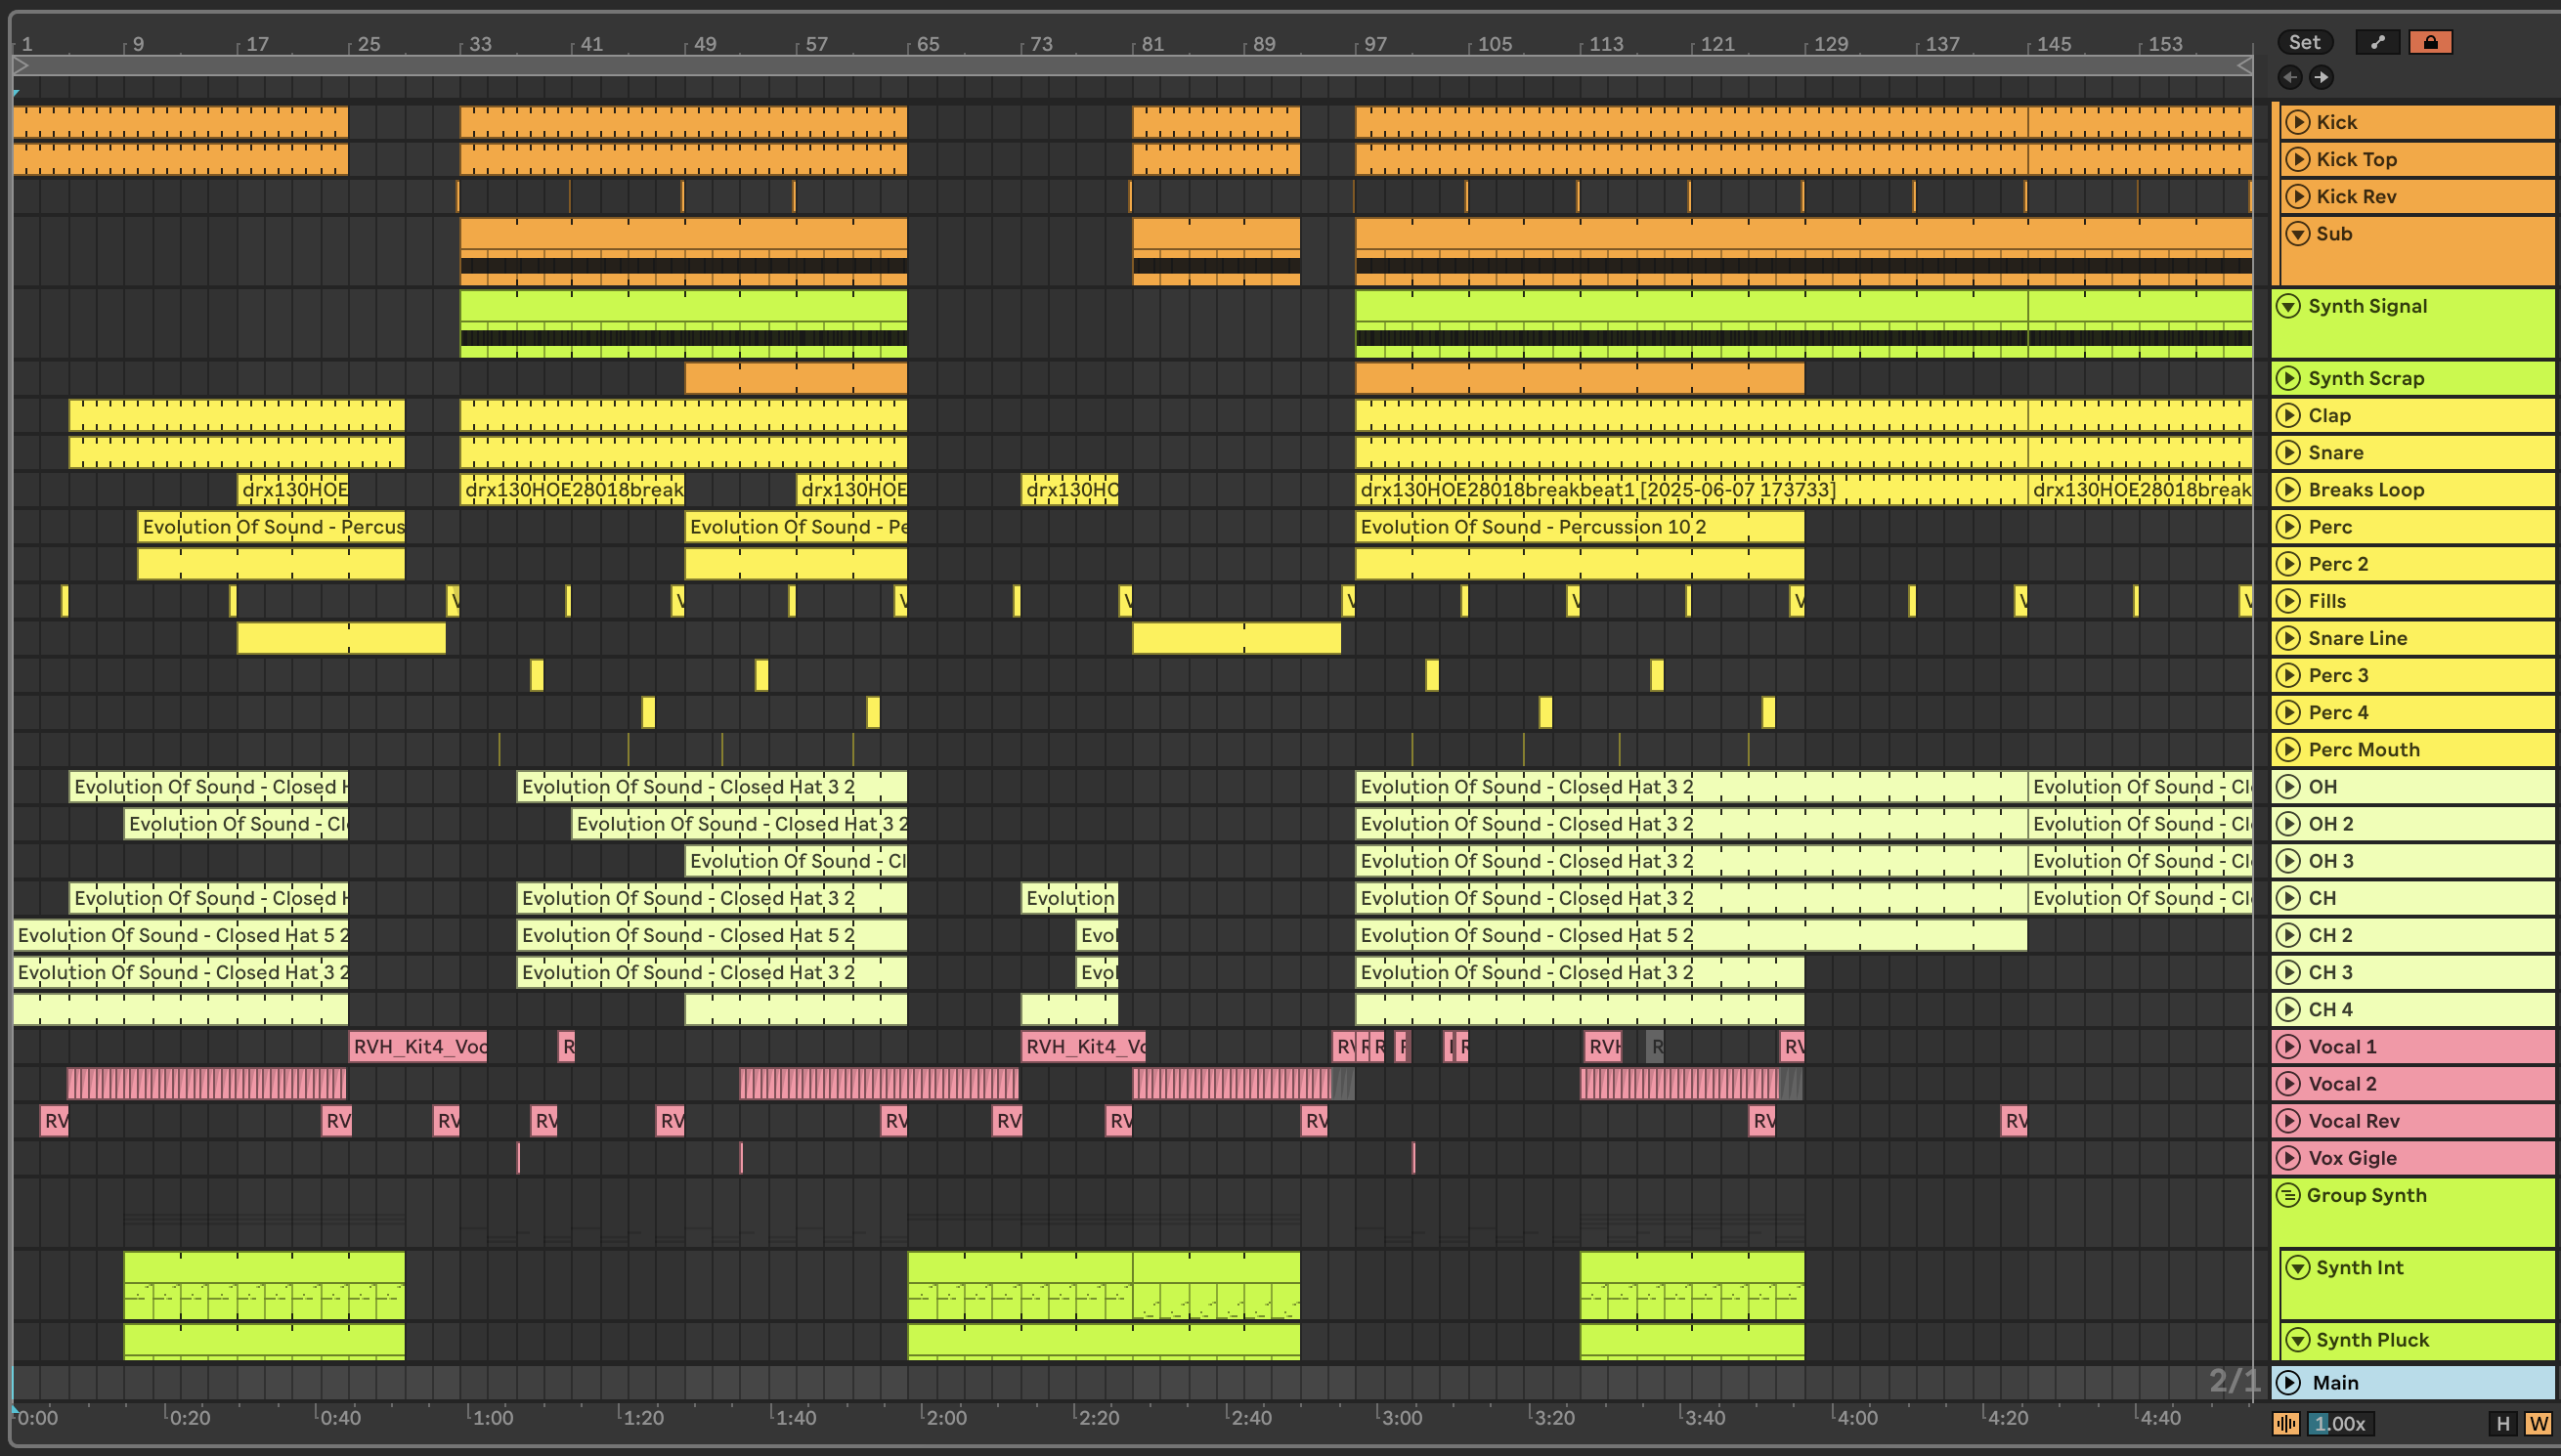Click the Kick track play icon
This screenshot has width=2561, height=1456.
(x=2298, y=122)
